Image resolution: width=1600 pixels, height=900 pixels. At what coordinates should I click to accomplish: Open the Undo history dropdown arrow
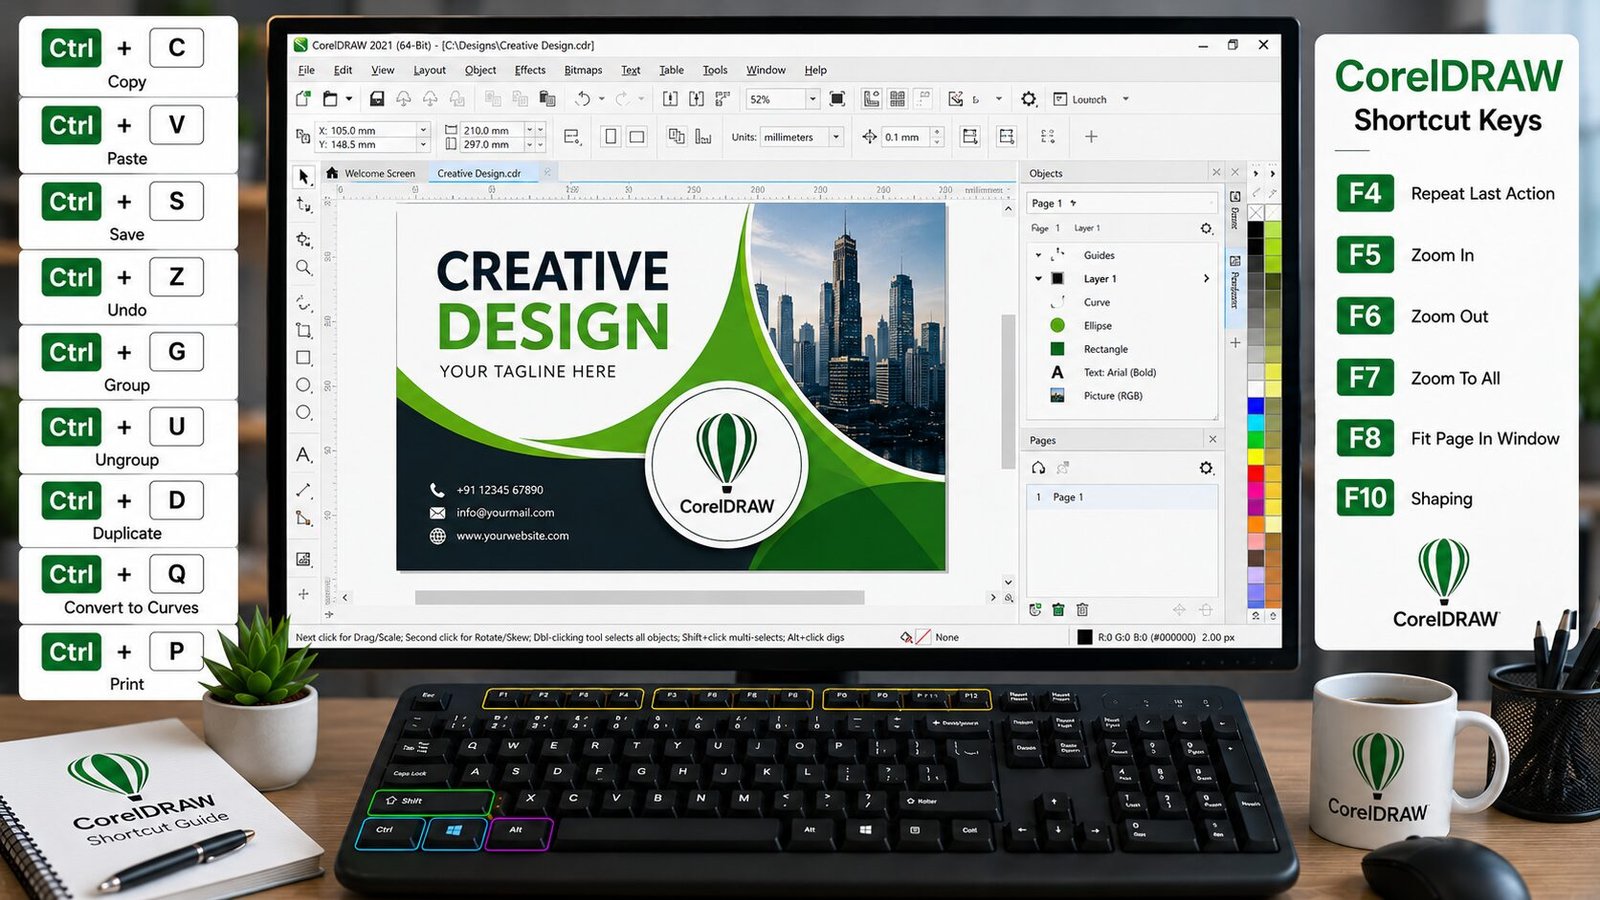[601, 99]
